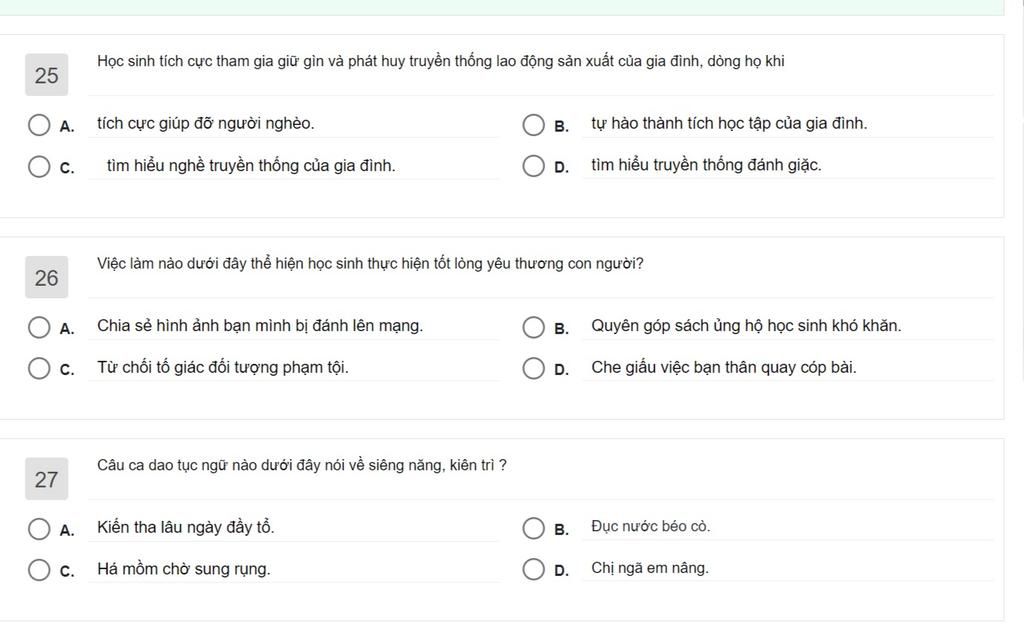Viewport: 1024px width, 637px height.
Task: Click question number 25 badge
Action: coord(46,74)
